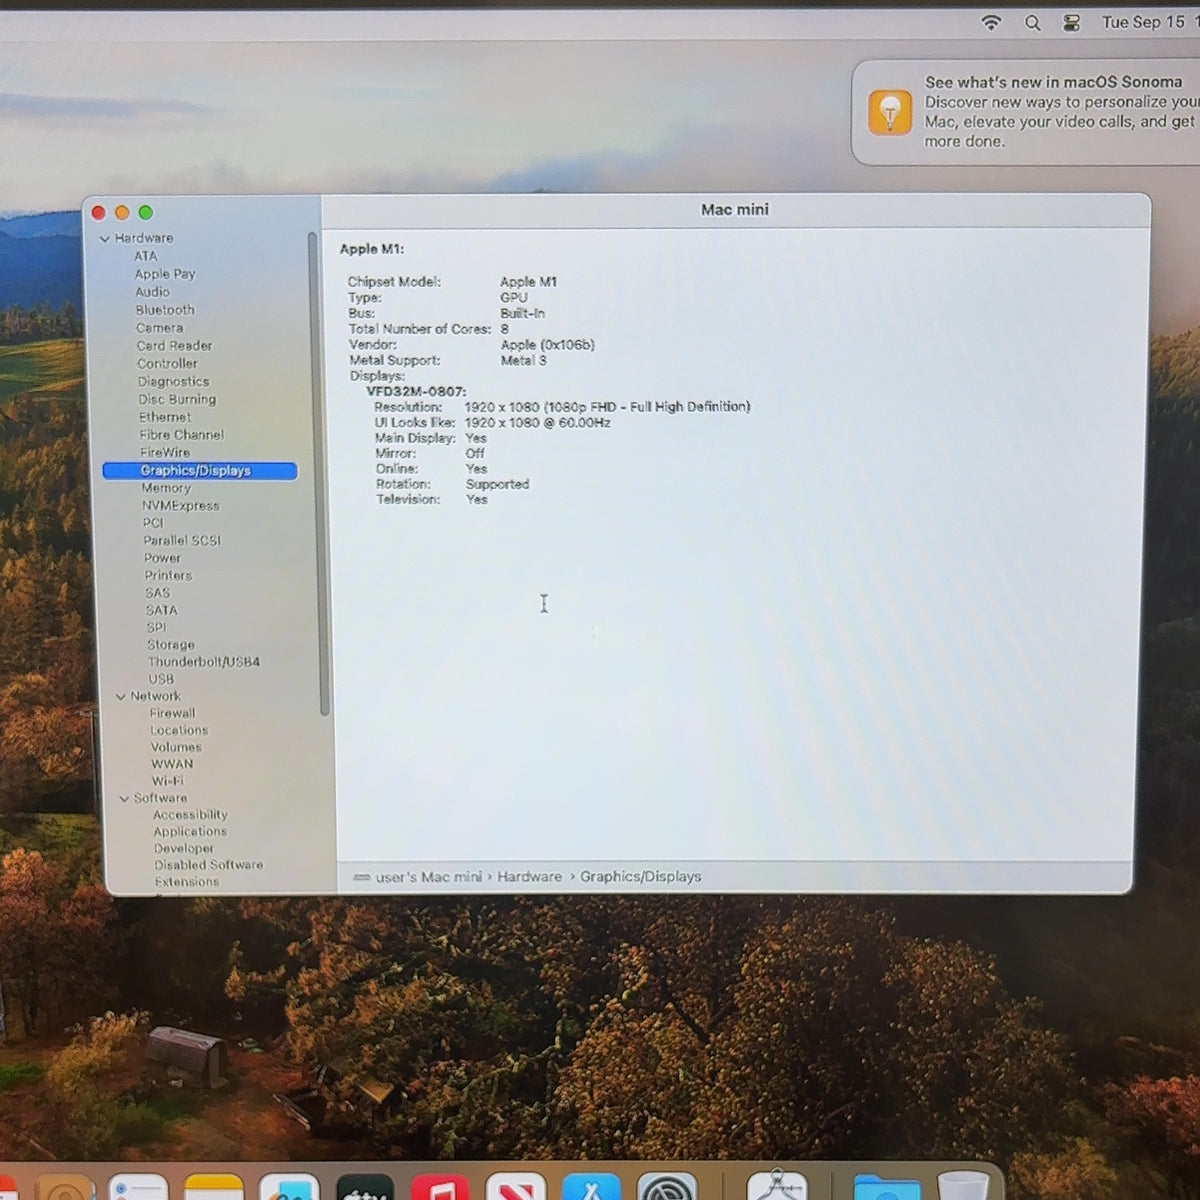Open Music app in the Dock
1200x1200 pixels.
point(440,1187)
